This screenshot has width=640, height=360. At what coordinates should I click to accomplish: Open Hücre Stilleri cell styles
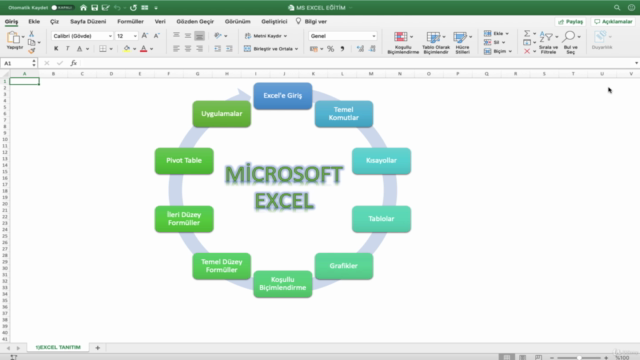coord(462,42)
